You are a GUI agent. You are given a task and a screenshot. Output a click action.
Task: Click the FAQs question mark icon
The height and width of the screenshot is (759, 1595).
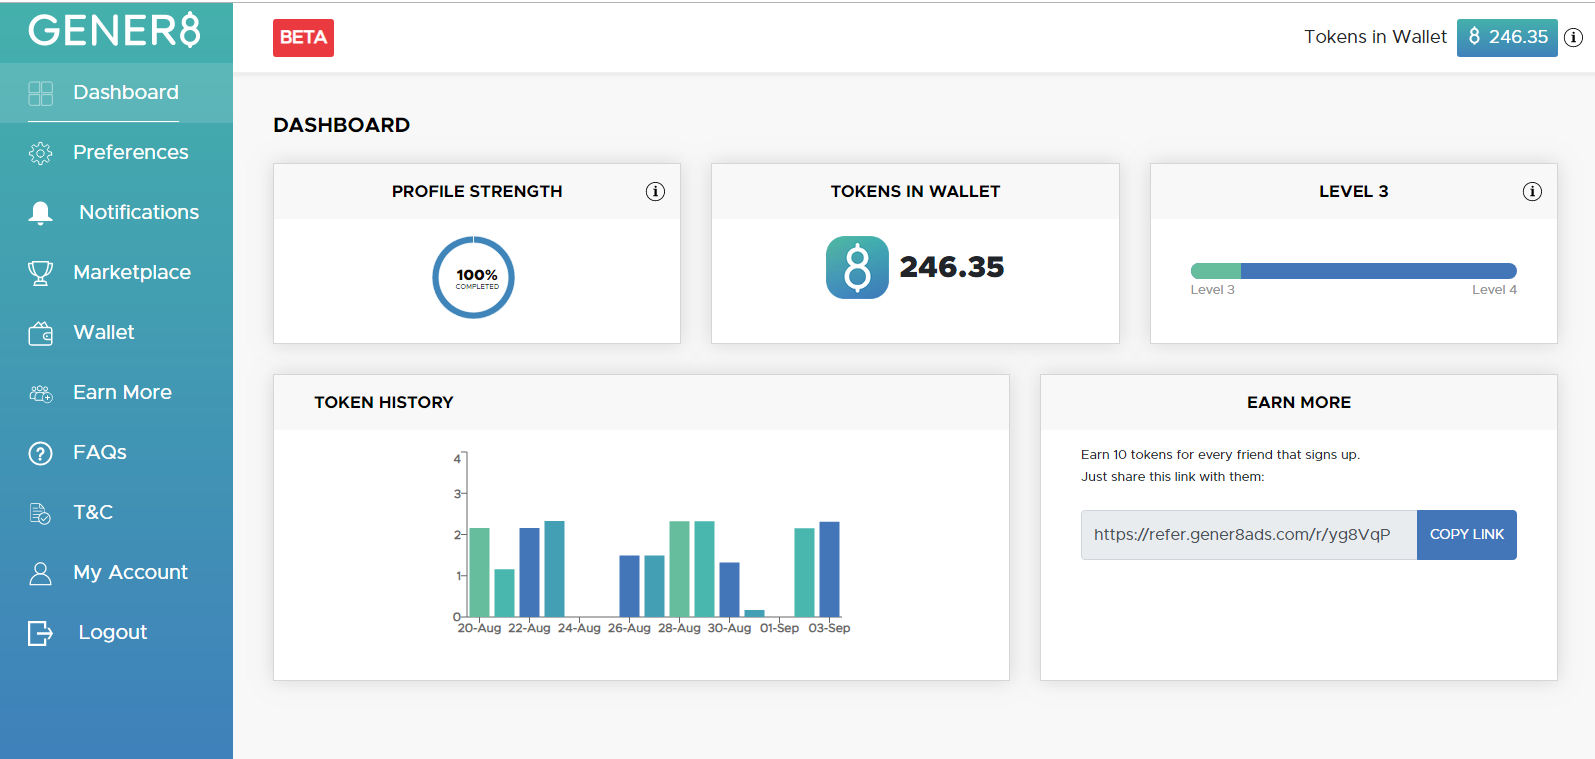coord(40,453)
